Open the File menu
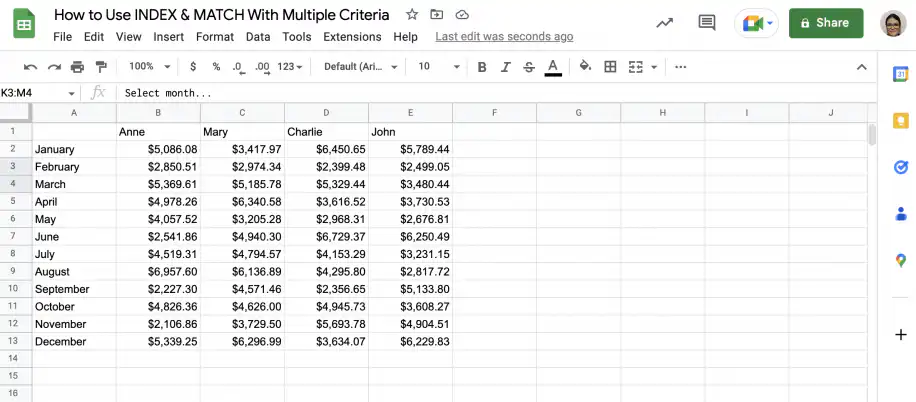Image resolution: width=916 pixels, height=402 pixels. (63, 37)
